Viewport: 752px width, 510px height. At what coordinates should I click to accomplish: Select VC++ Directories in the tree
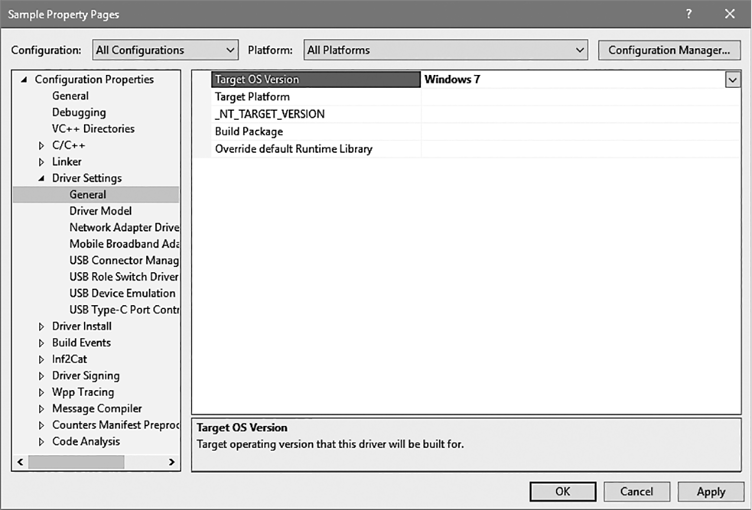pyautogui.click(x=93, y=129)
